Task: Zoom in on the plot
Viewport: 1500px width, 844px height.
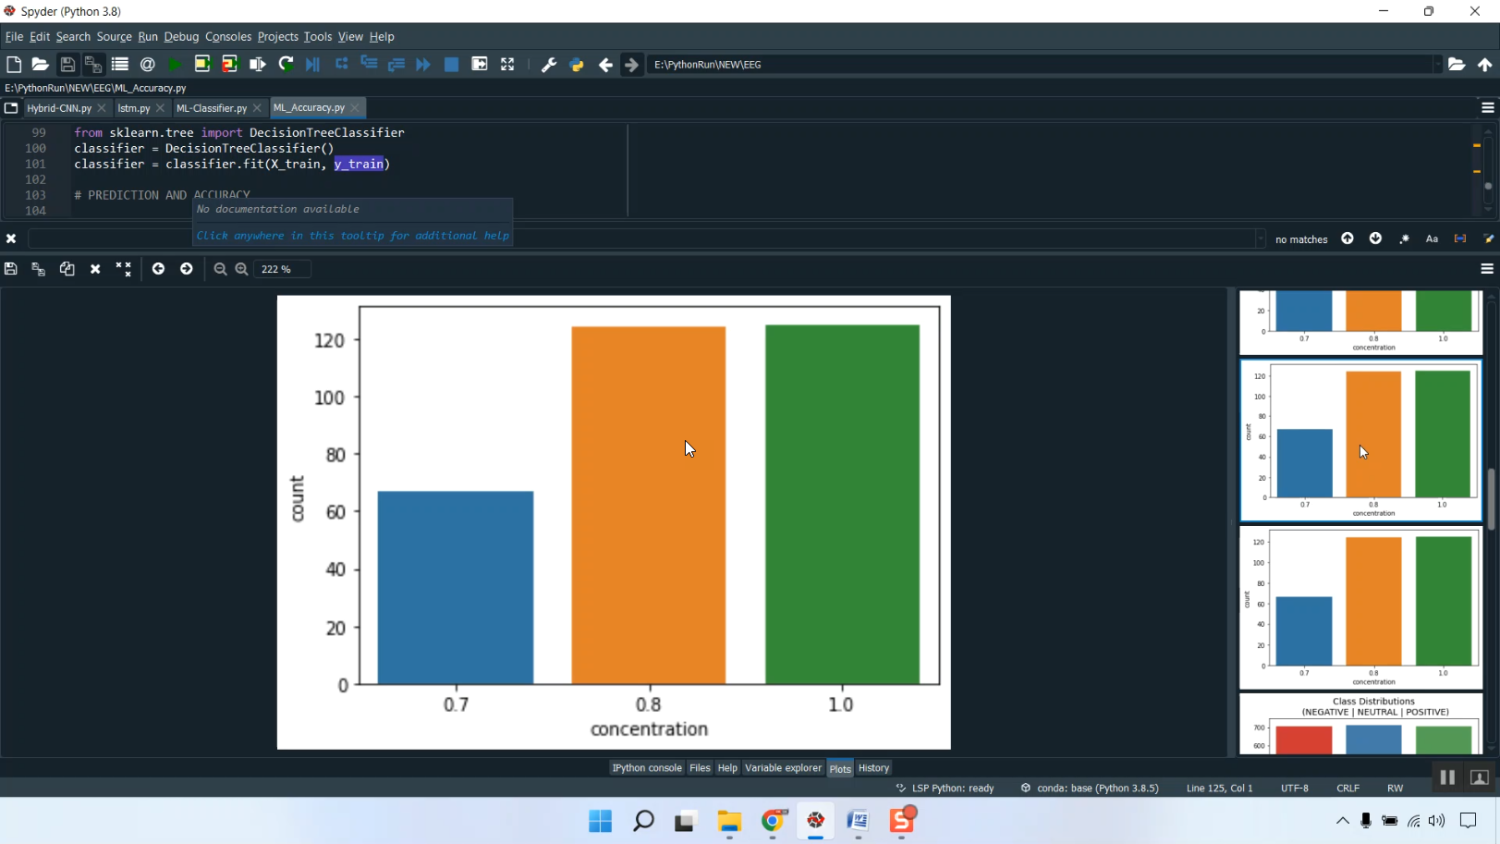Action: click(241, 269)
